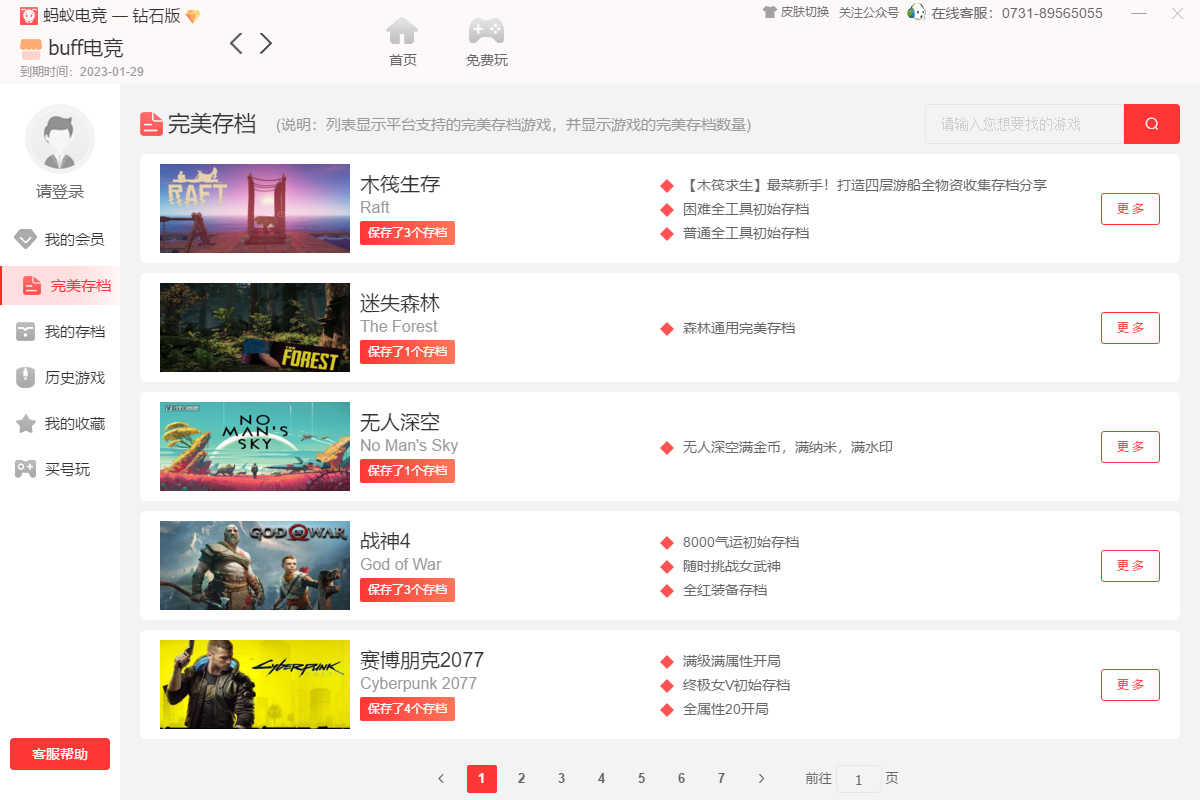Open save 终极女V初始存档
The width and height of the screenshot is (1200, 800).
click(736, 685)
